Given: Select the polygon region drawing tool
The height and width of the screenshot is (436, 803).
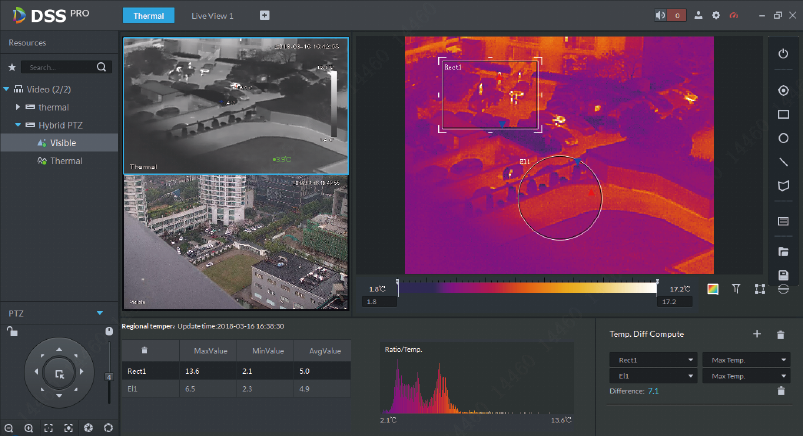Looking at the screenshot, I should [783, 186].
